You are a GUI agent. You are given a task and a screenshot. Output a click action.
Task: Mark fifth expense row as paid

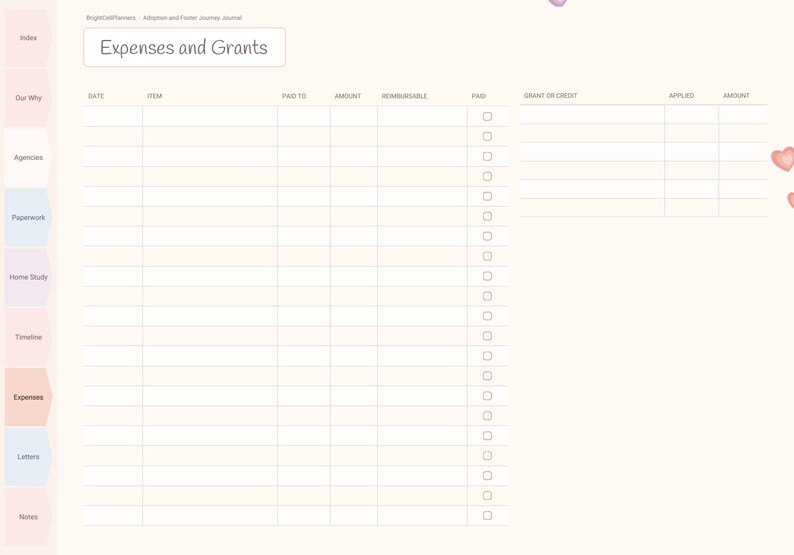(487, 196)
